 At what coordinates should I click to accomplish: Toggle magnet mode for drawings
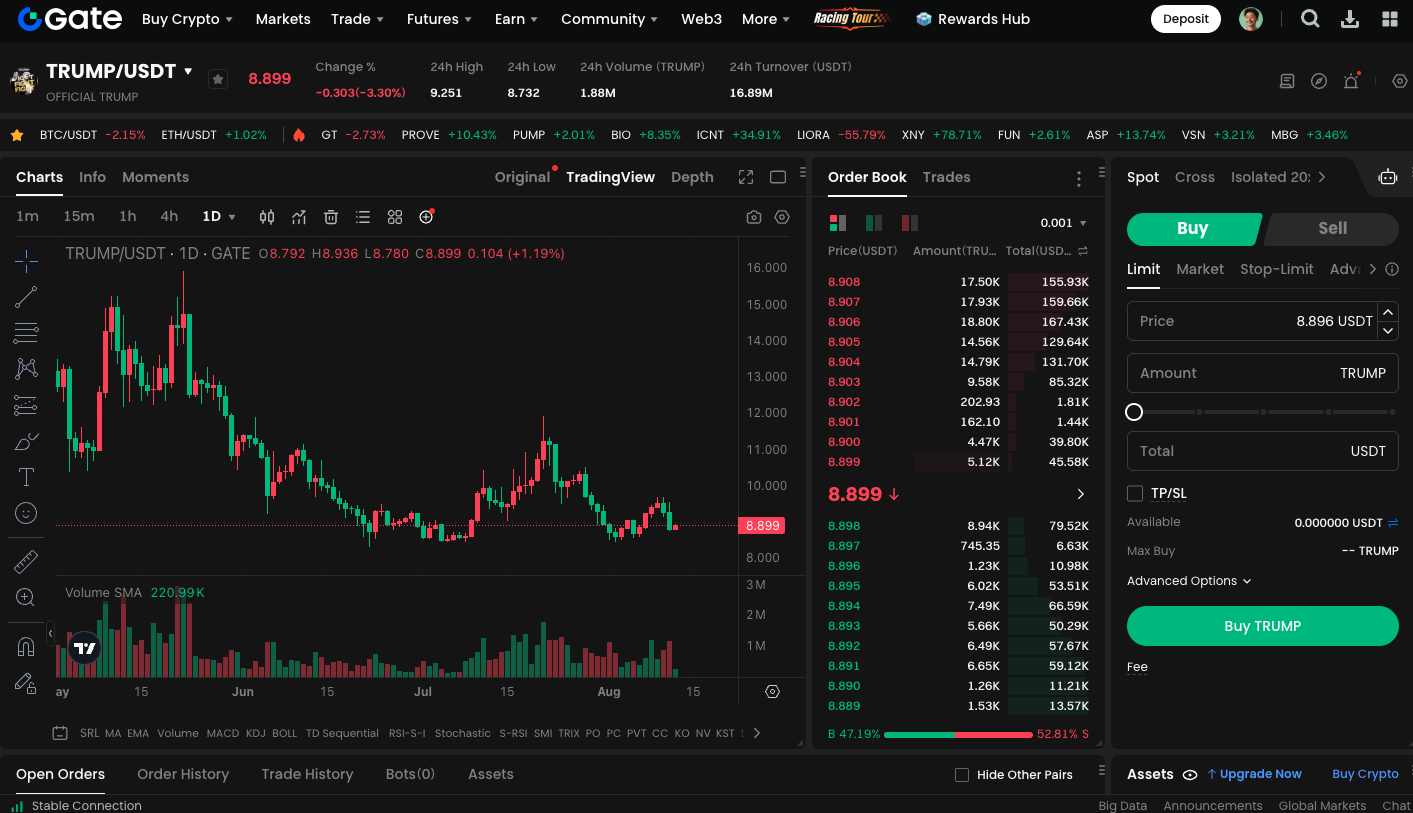[x=26, y=647]
